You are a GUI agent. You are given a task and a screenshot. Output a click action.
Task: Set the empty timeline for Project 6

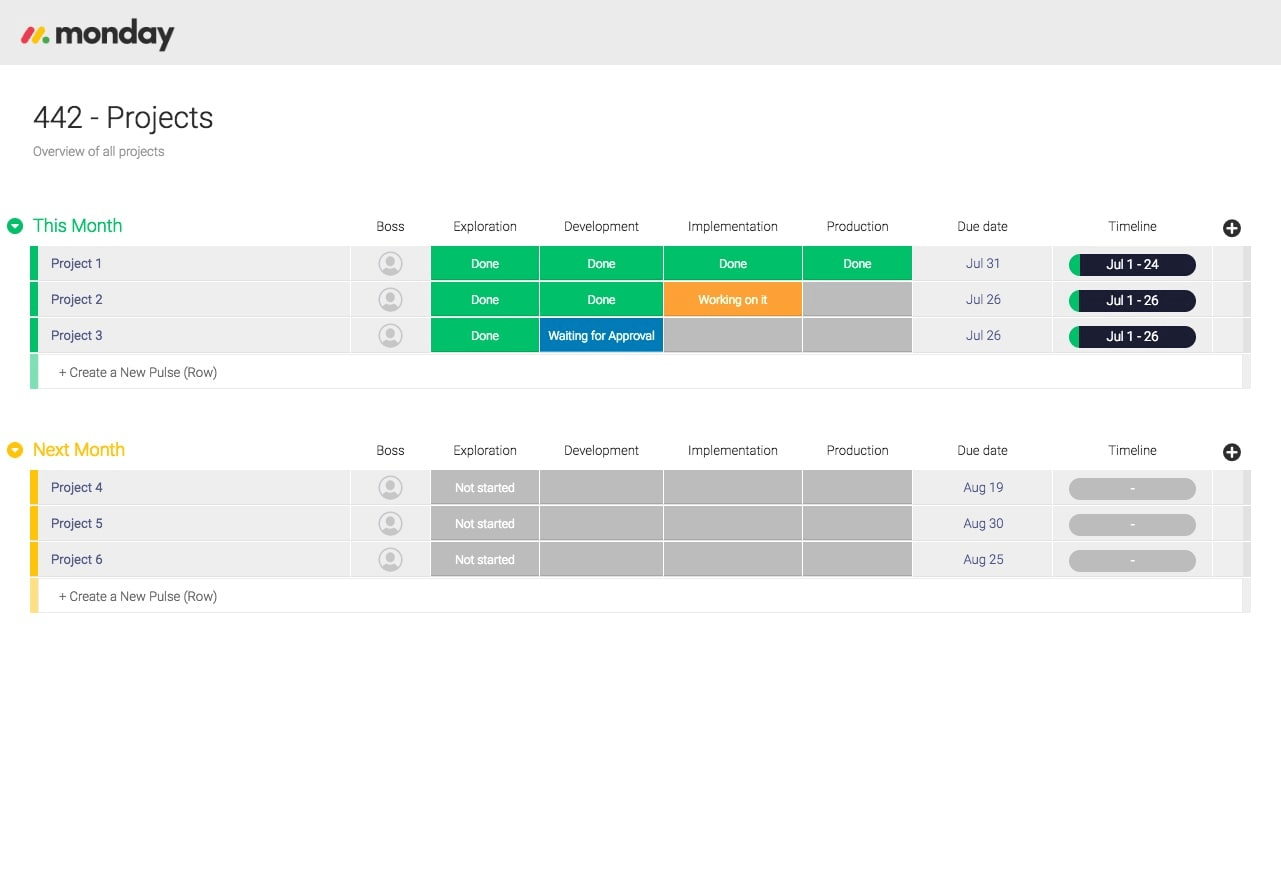point(1132,561)
